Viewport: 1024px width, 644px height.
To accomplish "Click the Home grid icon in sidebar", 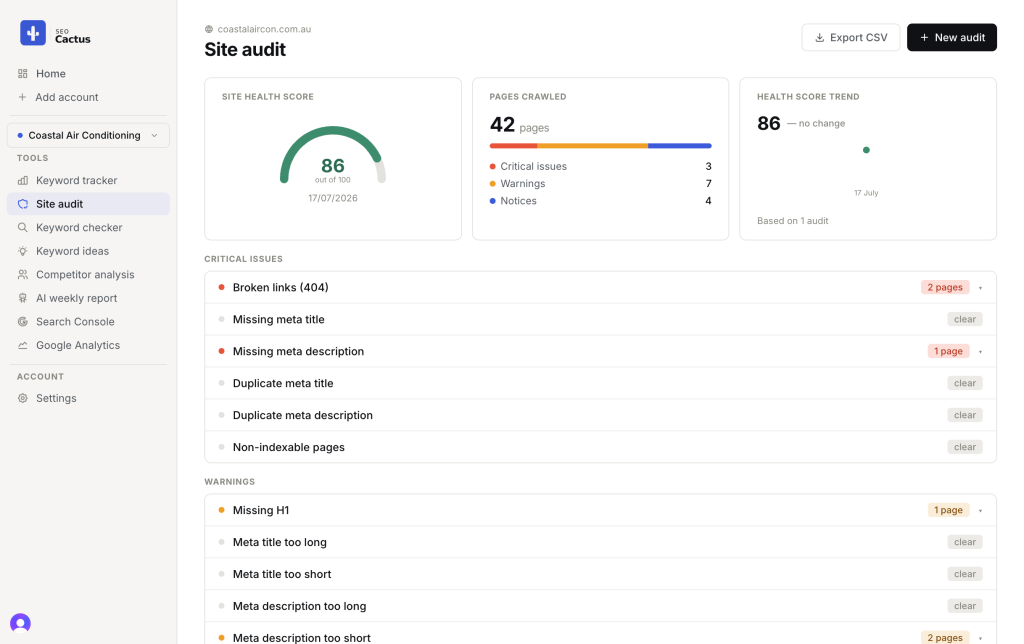I will tap(23, 74).
